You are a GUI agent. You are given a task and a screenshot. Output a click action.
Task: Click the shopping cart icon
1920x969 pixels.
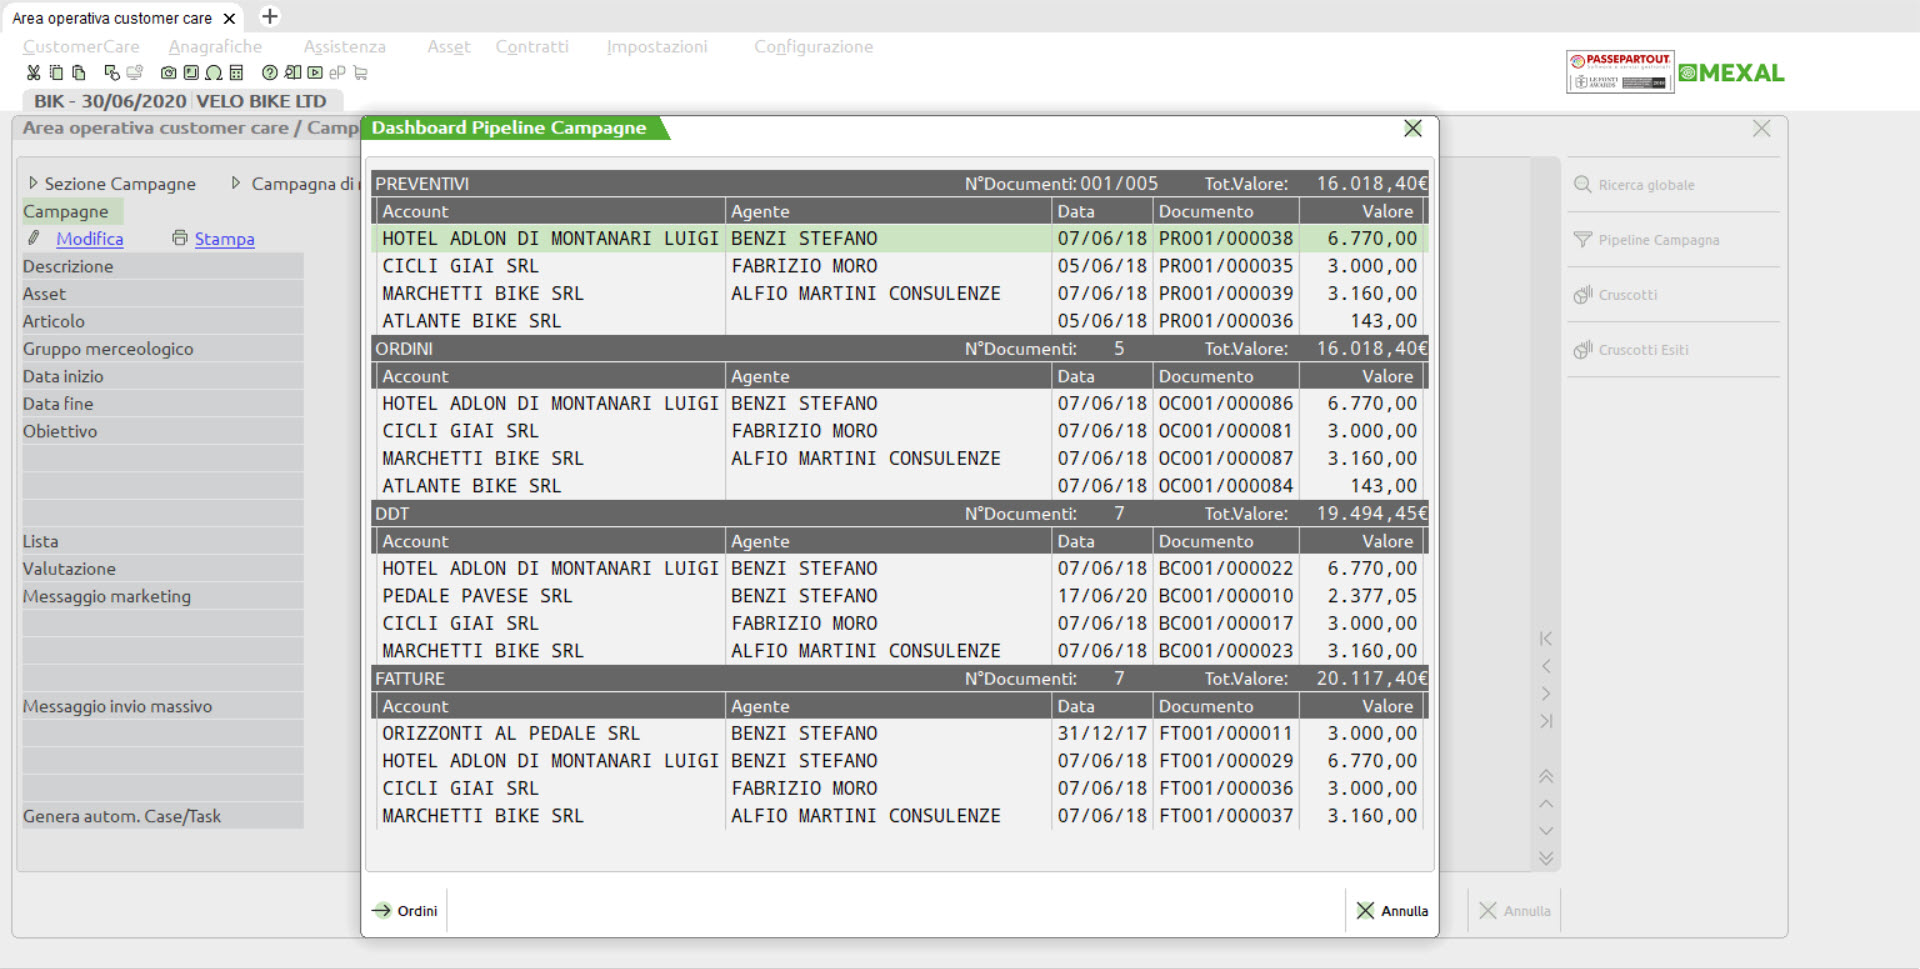tap(361, 73)
